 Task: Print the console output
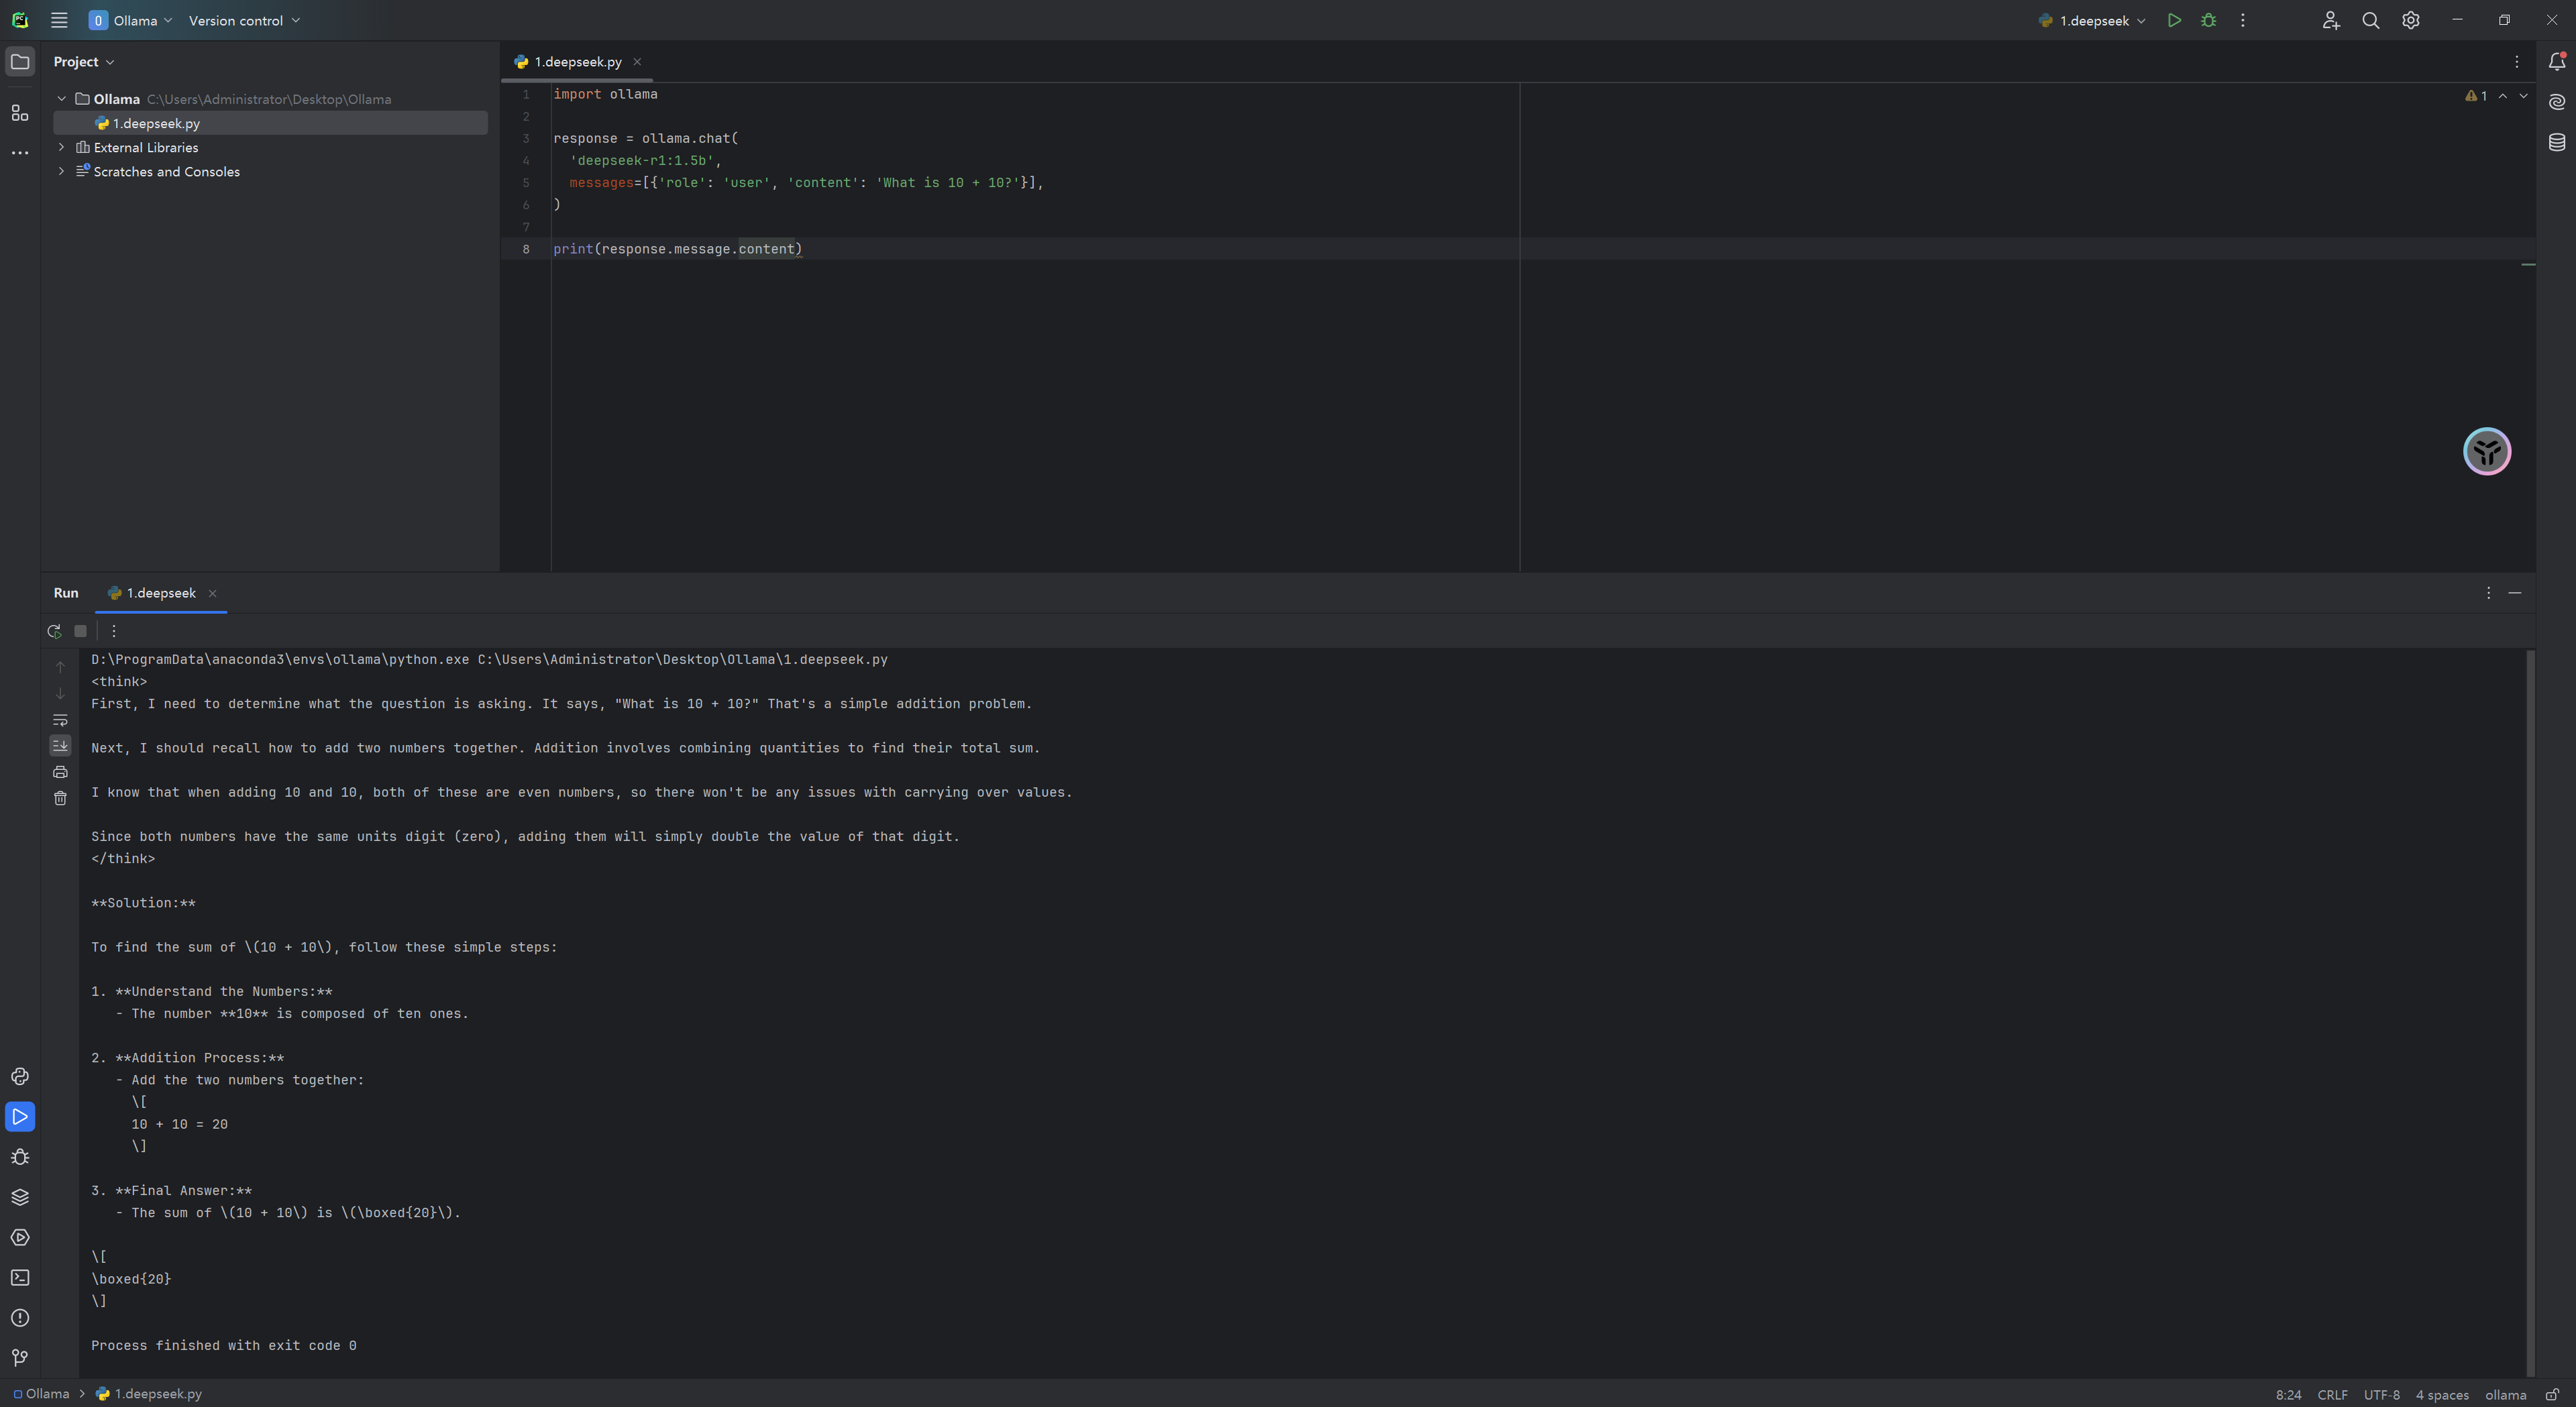(60, 772)
